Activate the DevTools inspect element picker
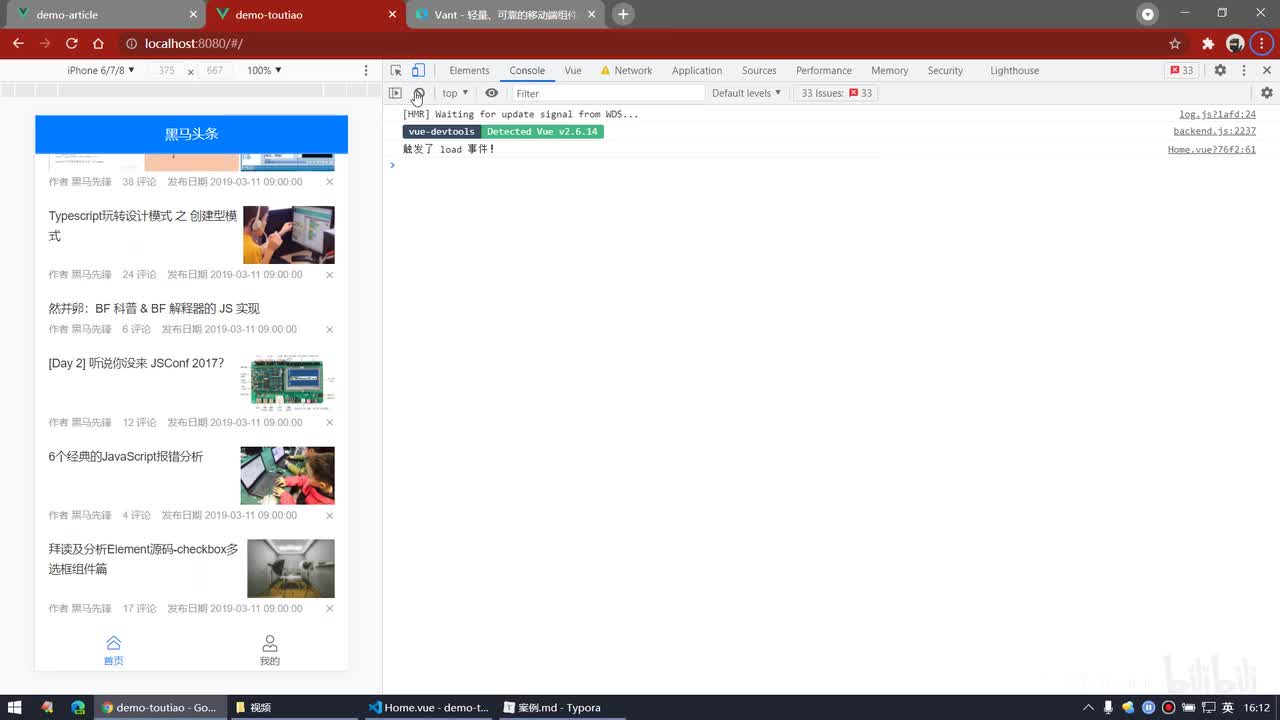This screenshot has width=1280, height=720. tap(396, 70)
